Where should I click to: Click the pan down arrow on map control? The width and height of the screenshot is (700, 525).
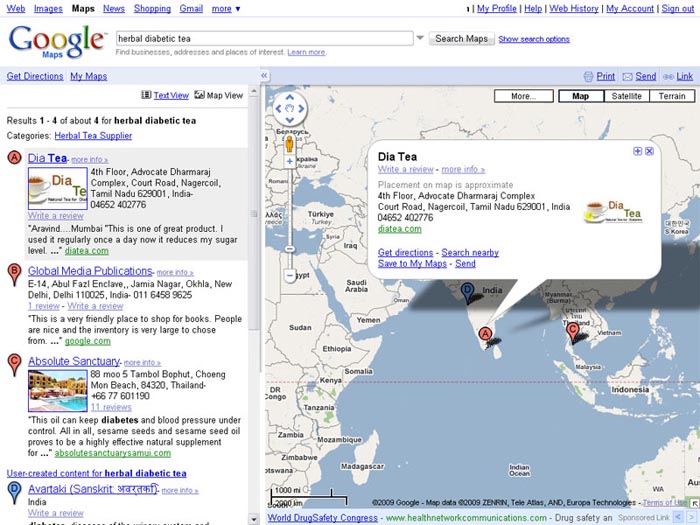(290, 120)
